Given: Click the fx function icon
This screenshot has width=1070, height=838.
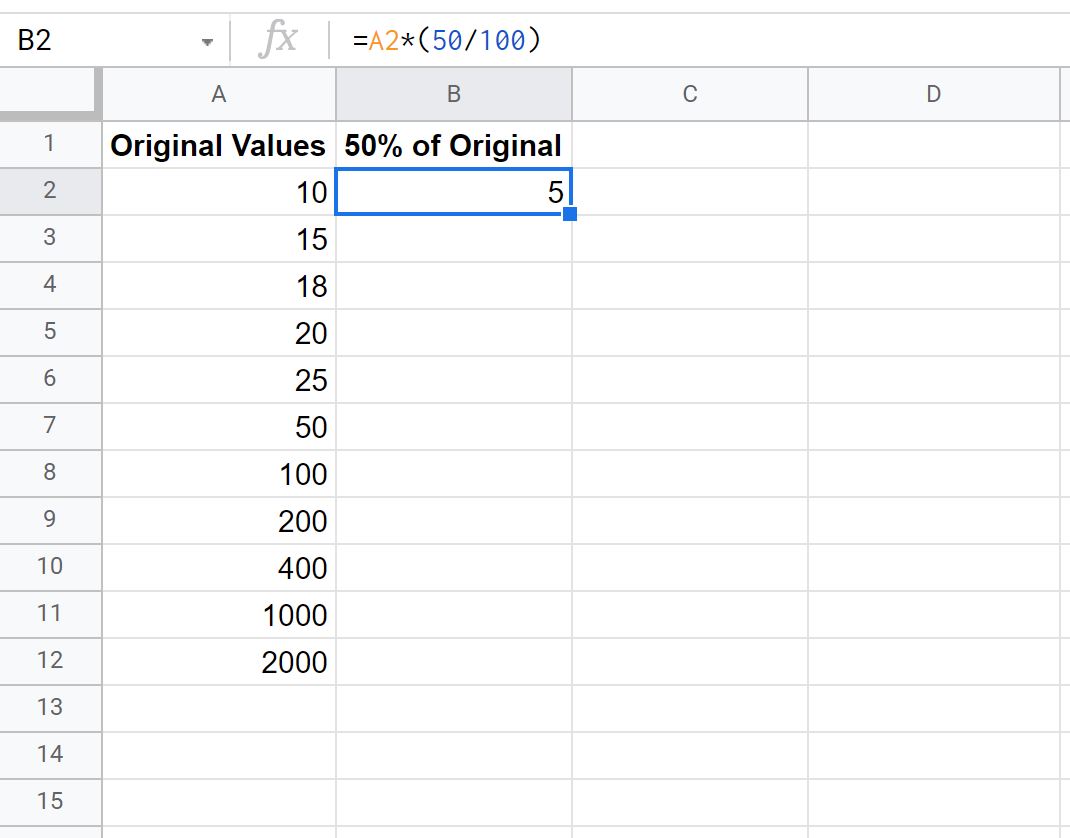Looking at the screenshot, I should click(278, 38).
